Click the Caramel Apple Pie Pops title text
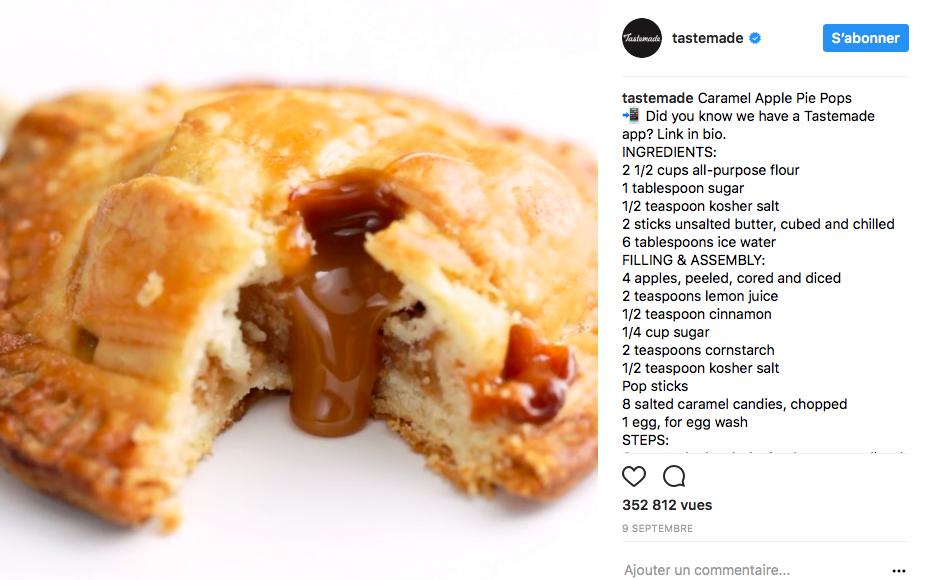Image resolution: width=932 pixels, height=580 pixels. tap(774, 98)
